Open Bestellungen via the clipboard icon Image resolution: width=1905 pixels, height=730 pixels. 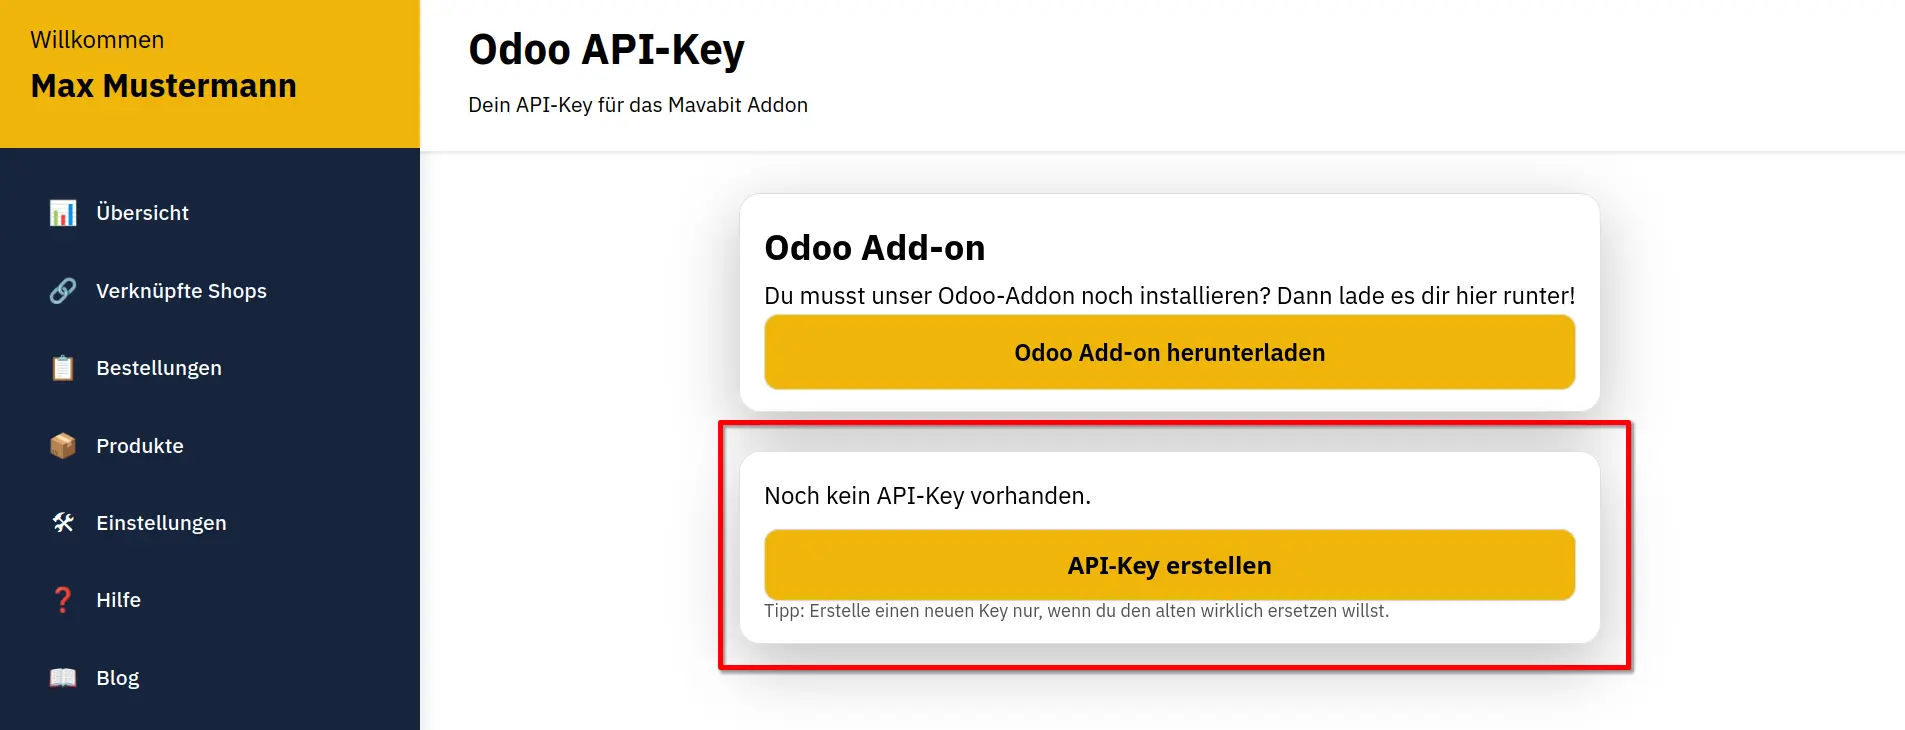pos(62,368)
